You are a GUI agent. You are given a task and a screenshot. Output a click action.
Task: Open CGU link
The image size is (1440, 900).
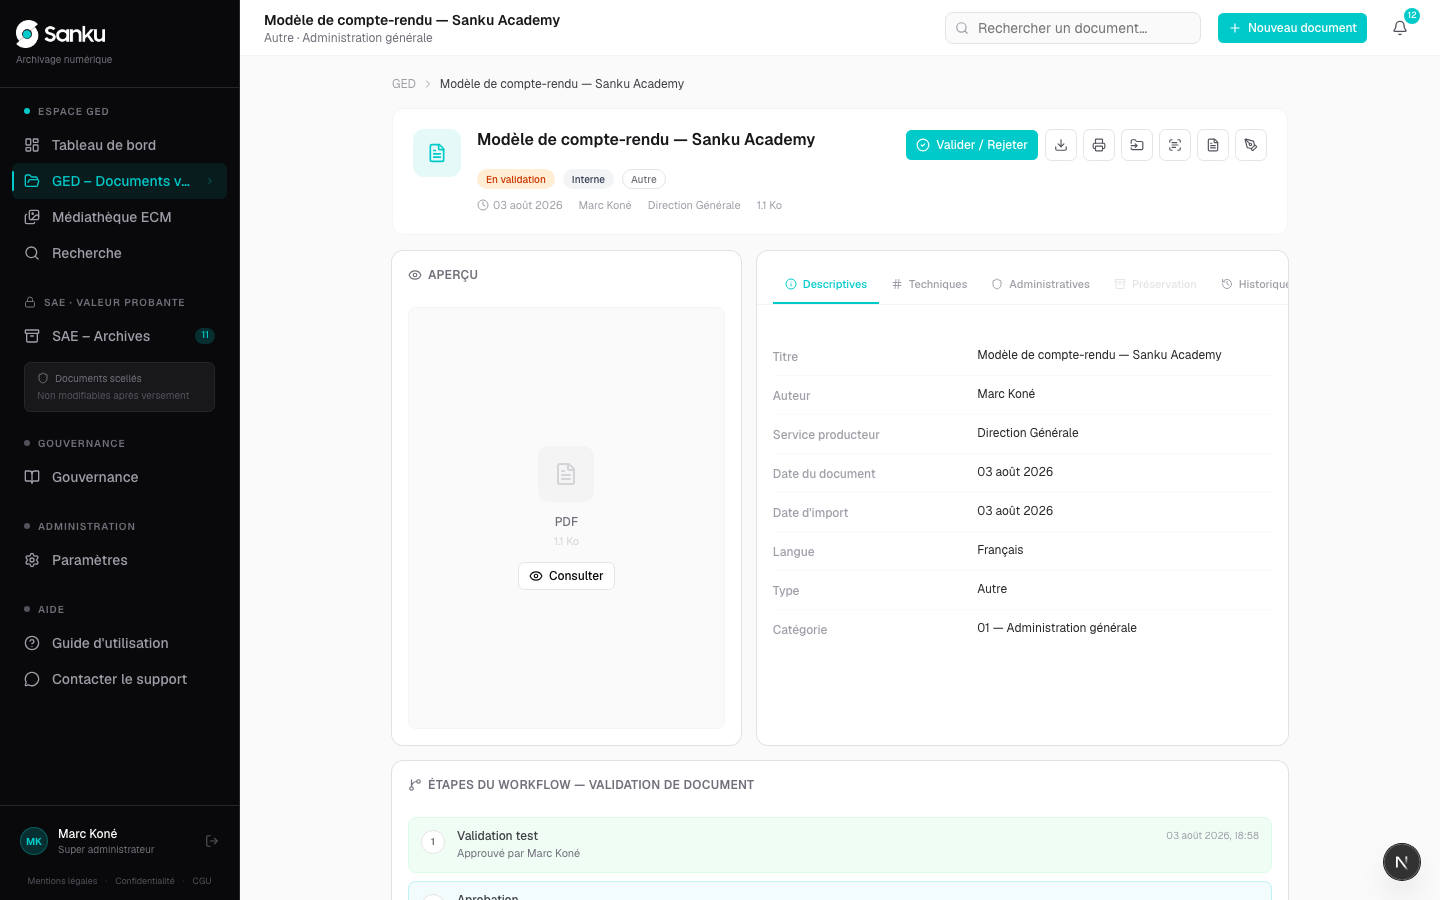coord(202,881)
